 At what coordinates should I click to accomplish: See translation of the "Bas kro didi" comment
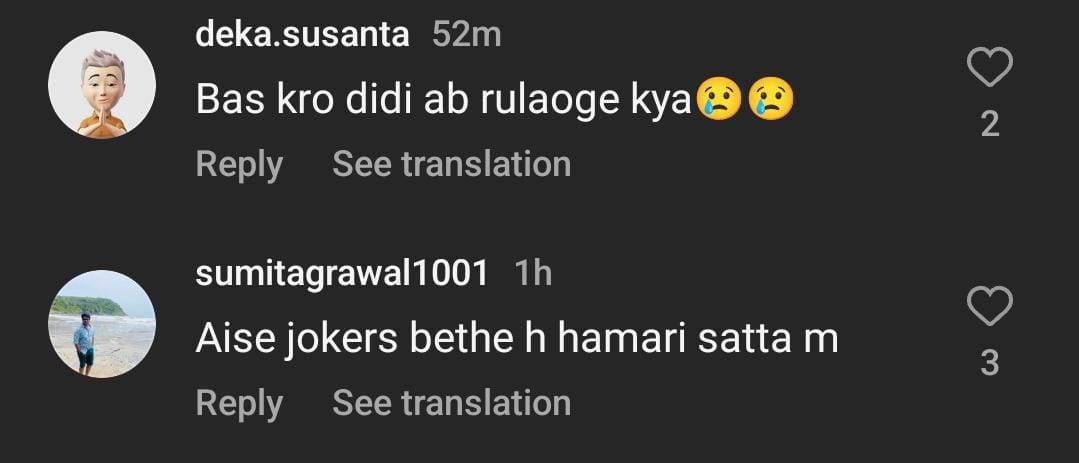point(451,164)
